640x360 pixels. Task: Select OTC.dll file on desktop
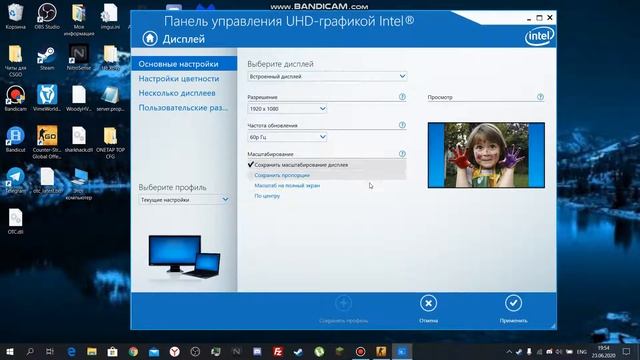pos(16,221)
